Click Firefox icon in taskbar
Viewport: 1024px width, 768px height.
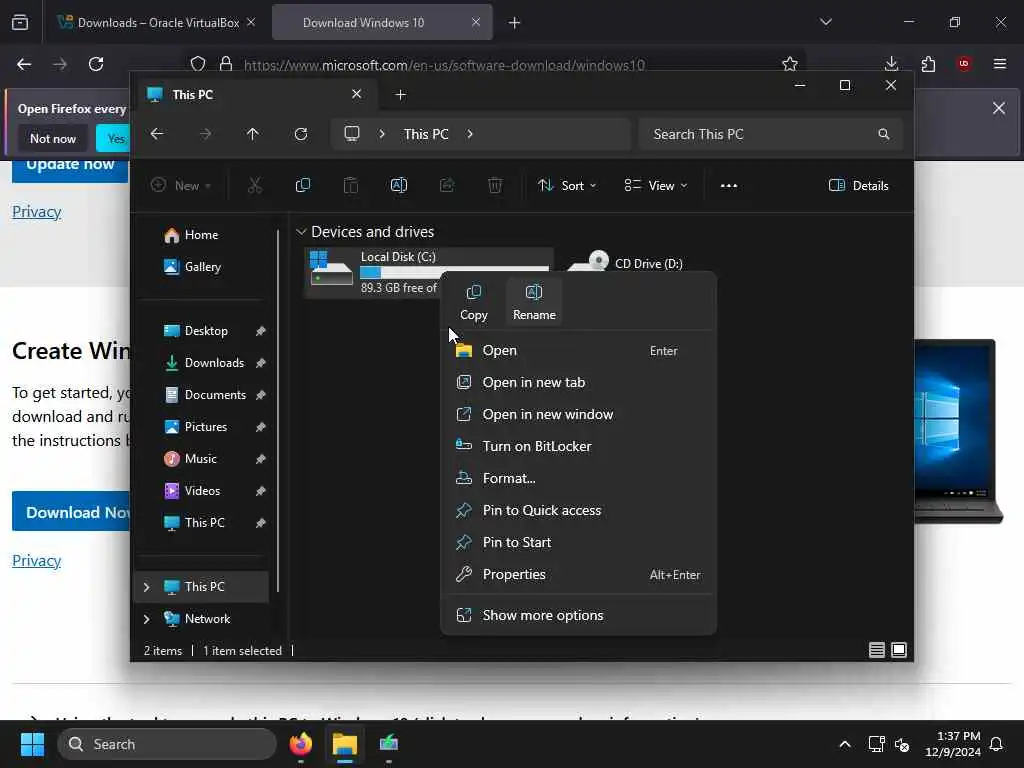301,744
